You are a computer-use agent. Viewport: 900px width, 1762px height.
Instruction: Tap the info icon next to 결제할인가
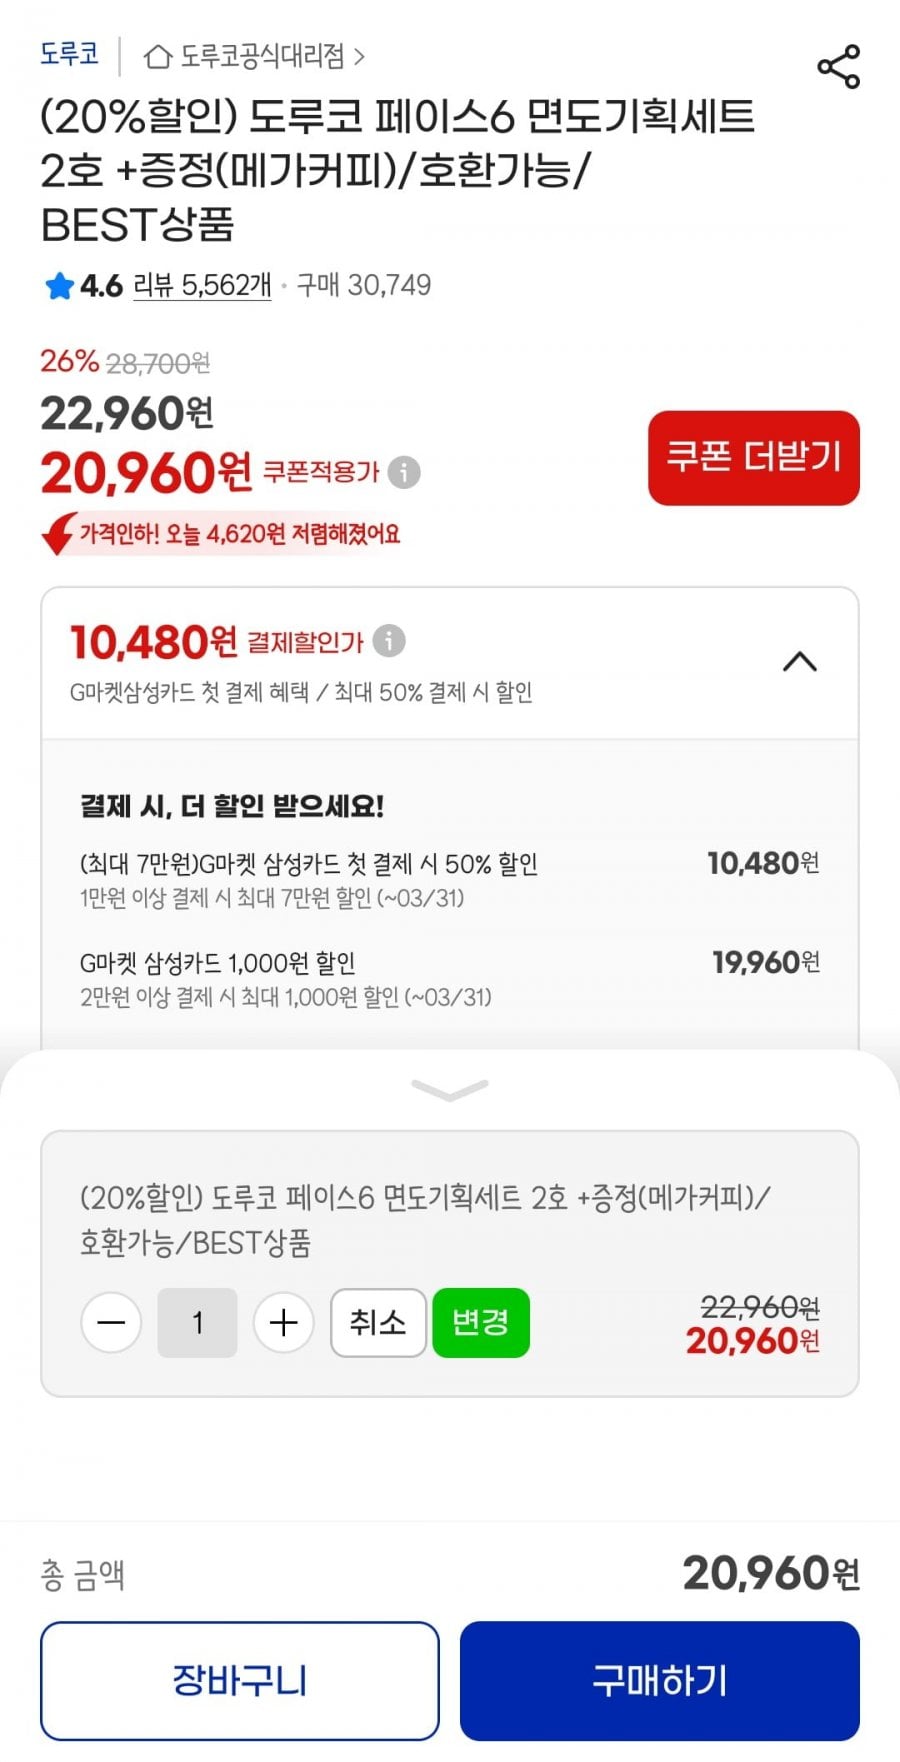pos(389,641)
